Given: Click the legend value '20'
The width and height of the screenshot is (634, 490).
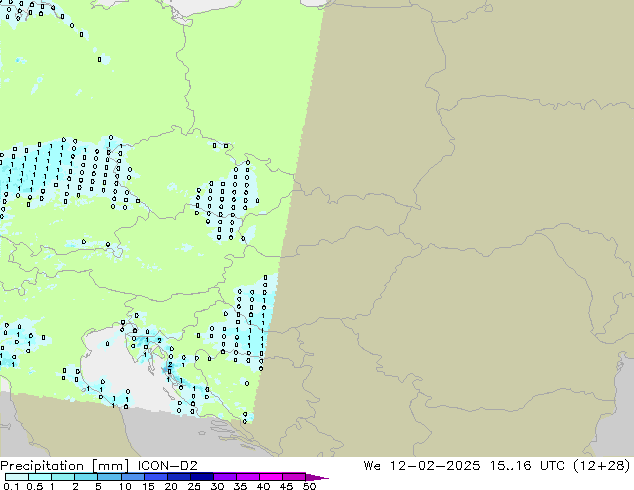Looking at the screenshot, I should click(171, 486).
